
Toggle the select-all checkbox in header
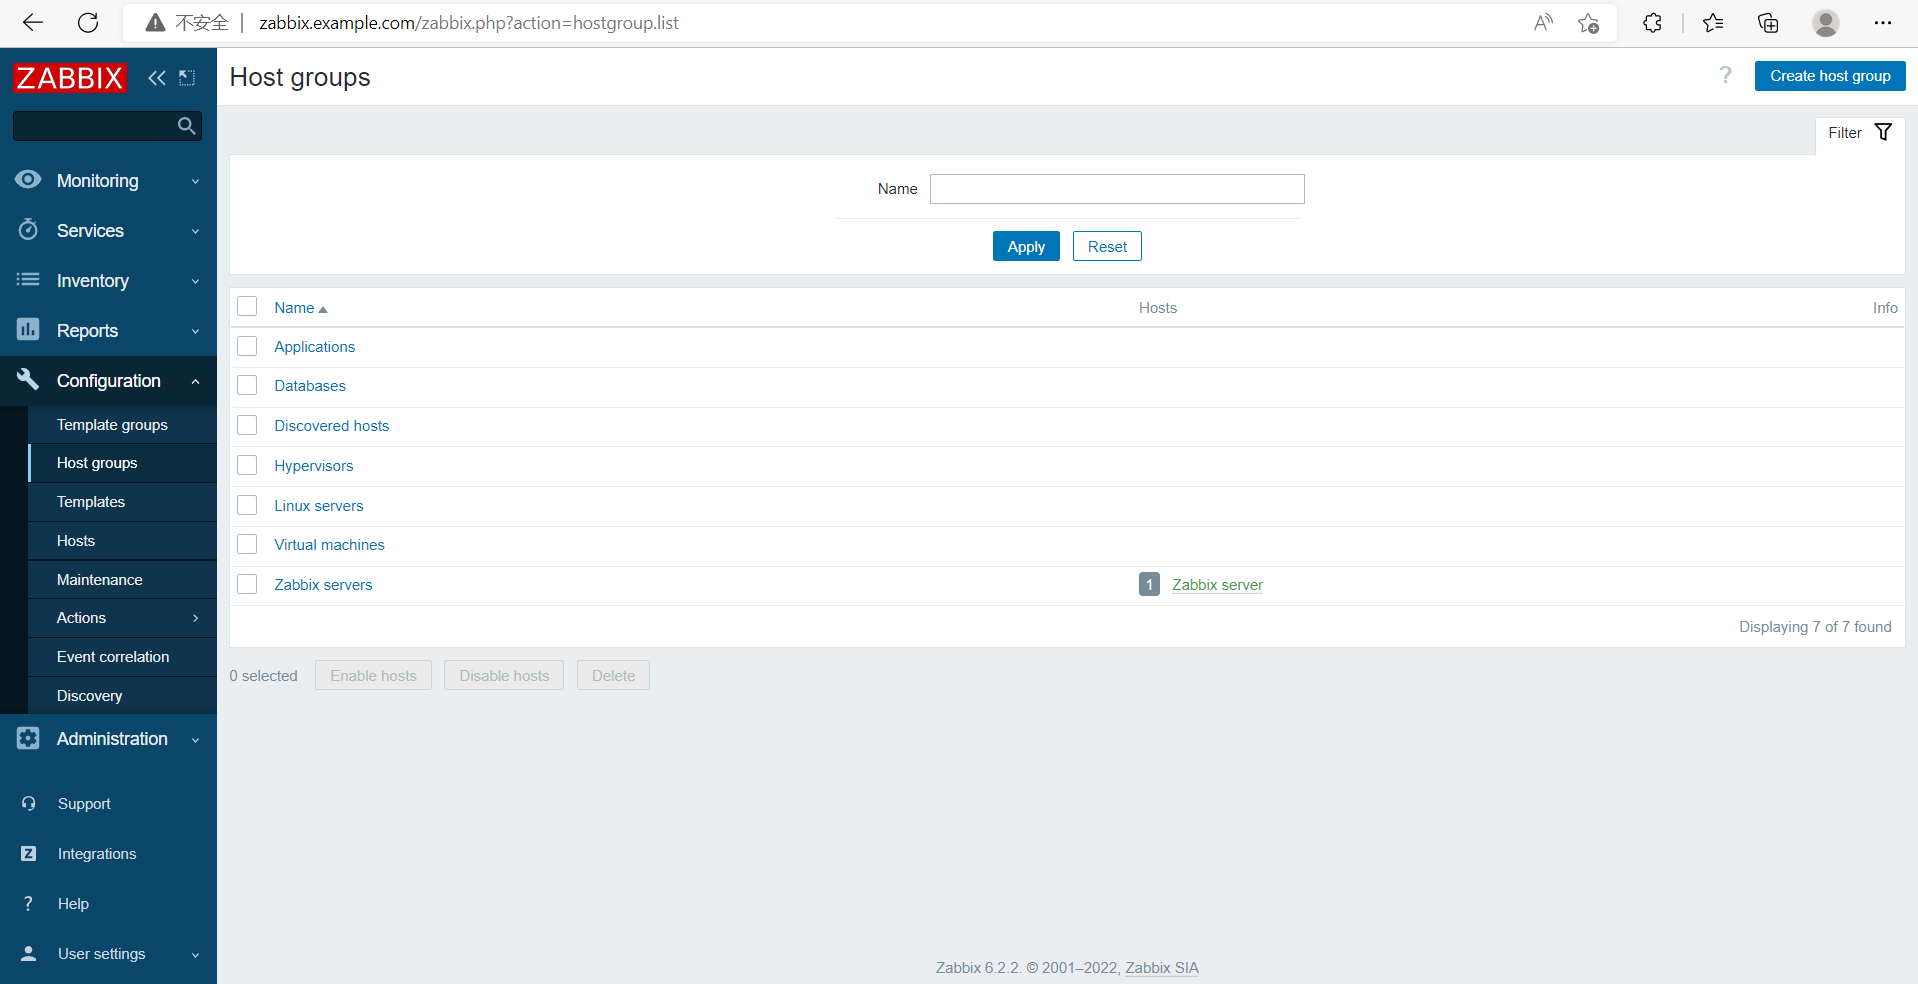point(247,306)
